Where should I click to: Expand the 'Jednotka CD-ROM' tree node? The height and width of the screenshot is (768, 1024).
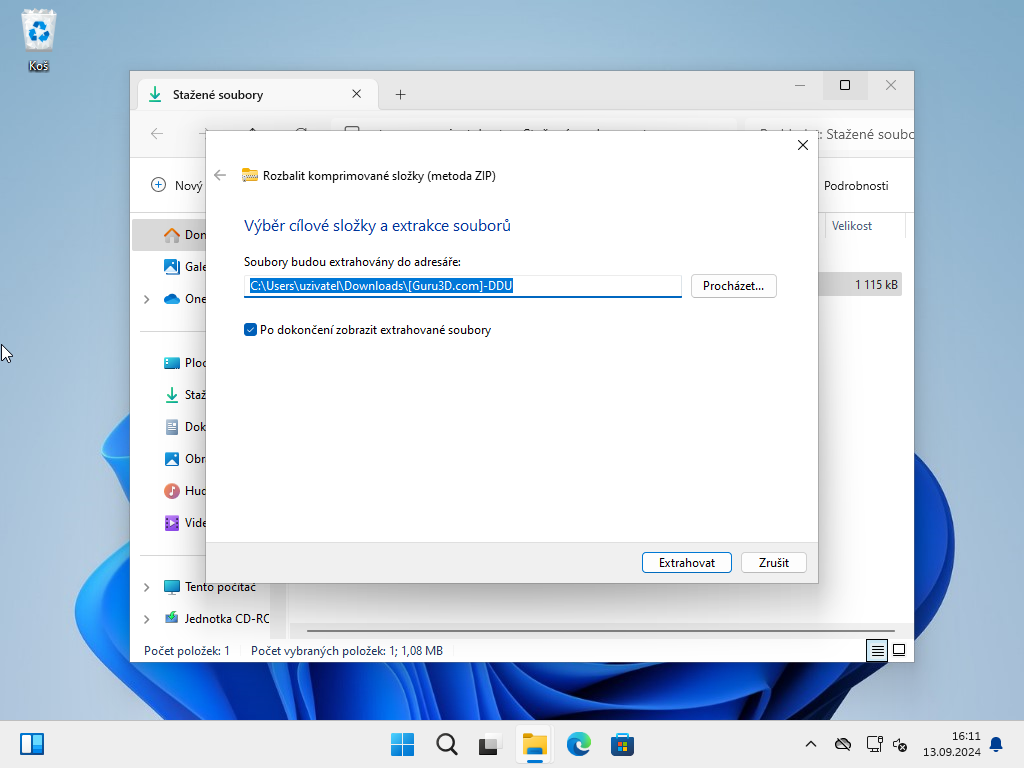pyautogui.click(x=147, y=619)
